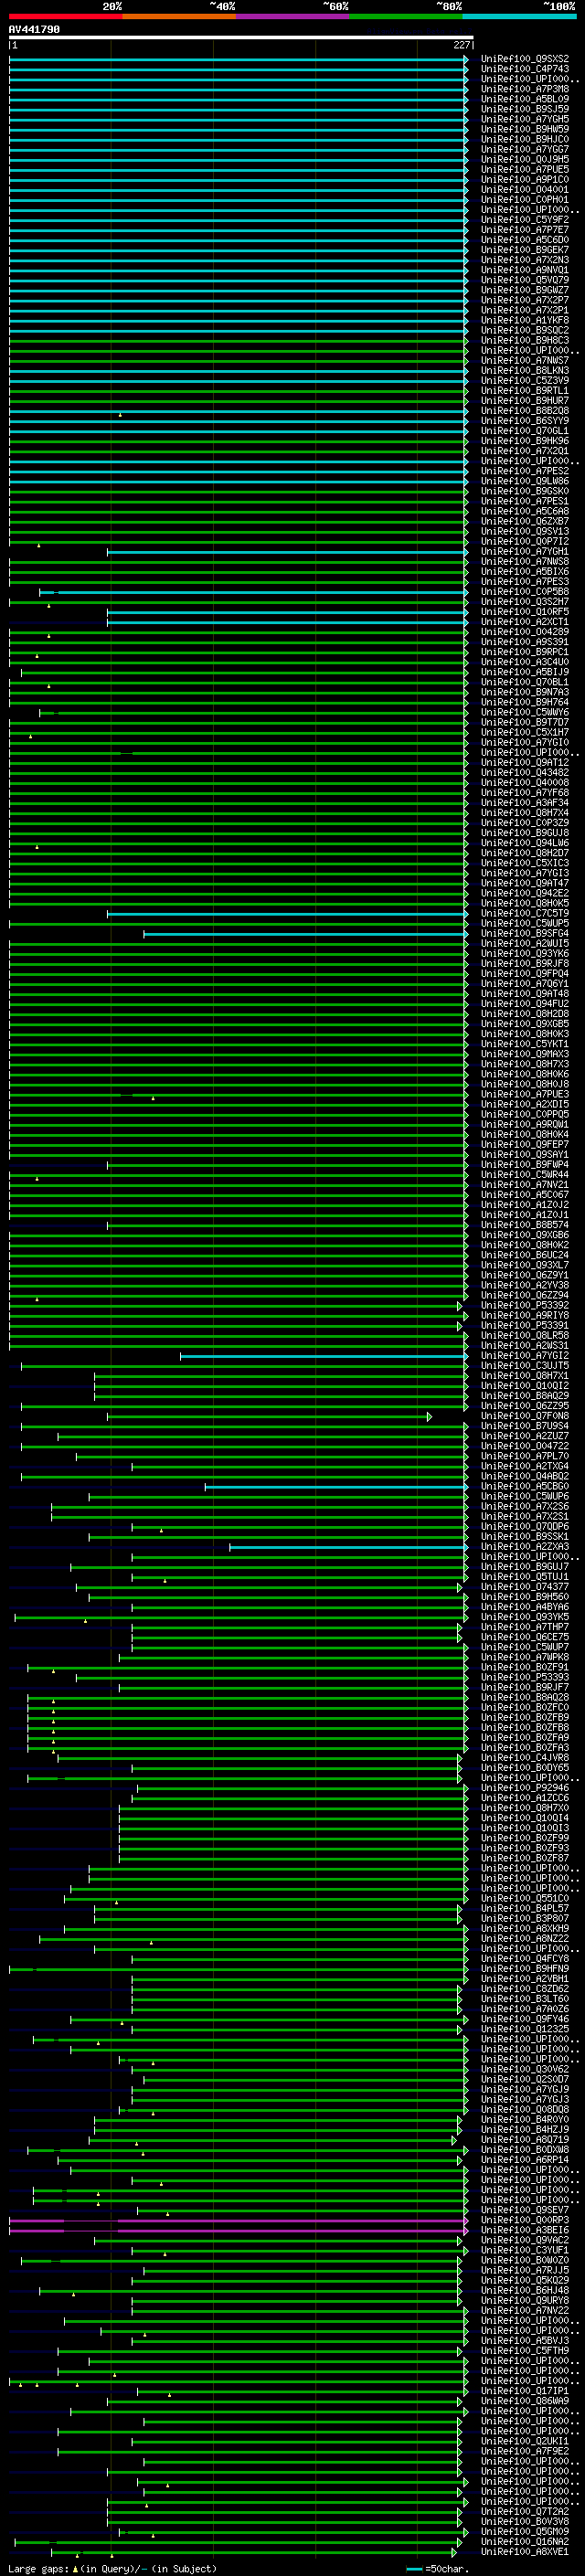The image size is (585, 2576).
Task: Select the UniRef100_B7U9S4 label
Action: [525, 1427]
